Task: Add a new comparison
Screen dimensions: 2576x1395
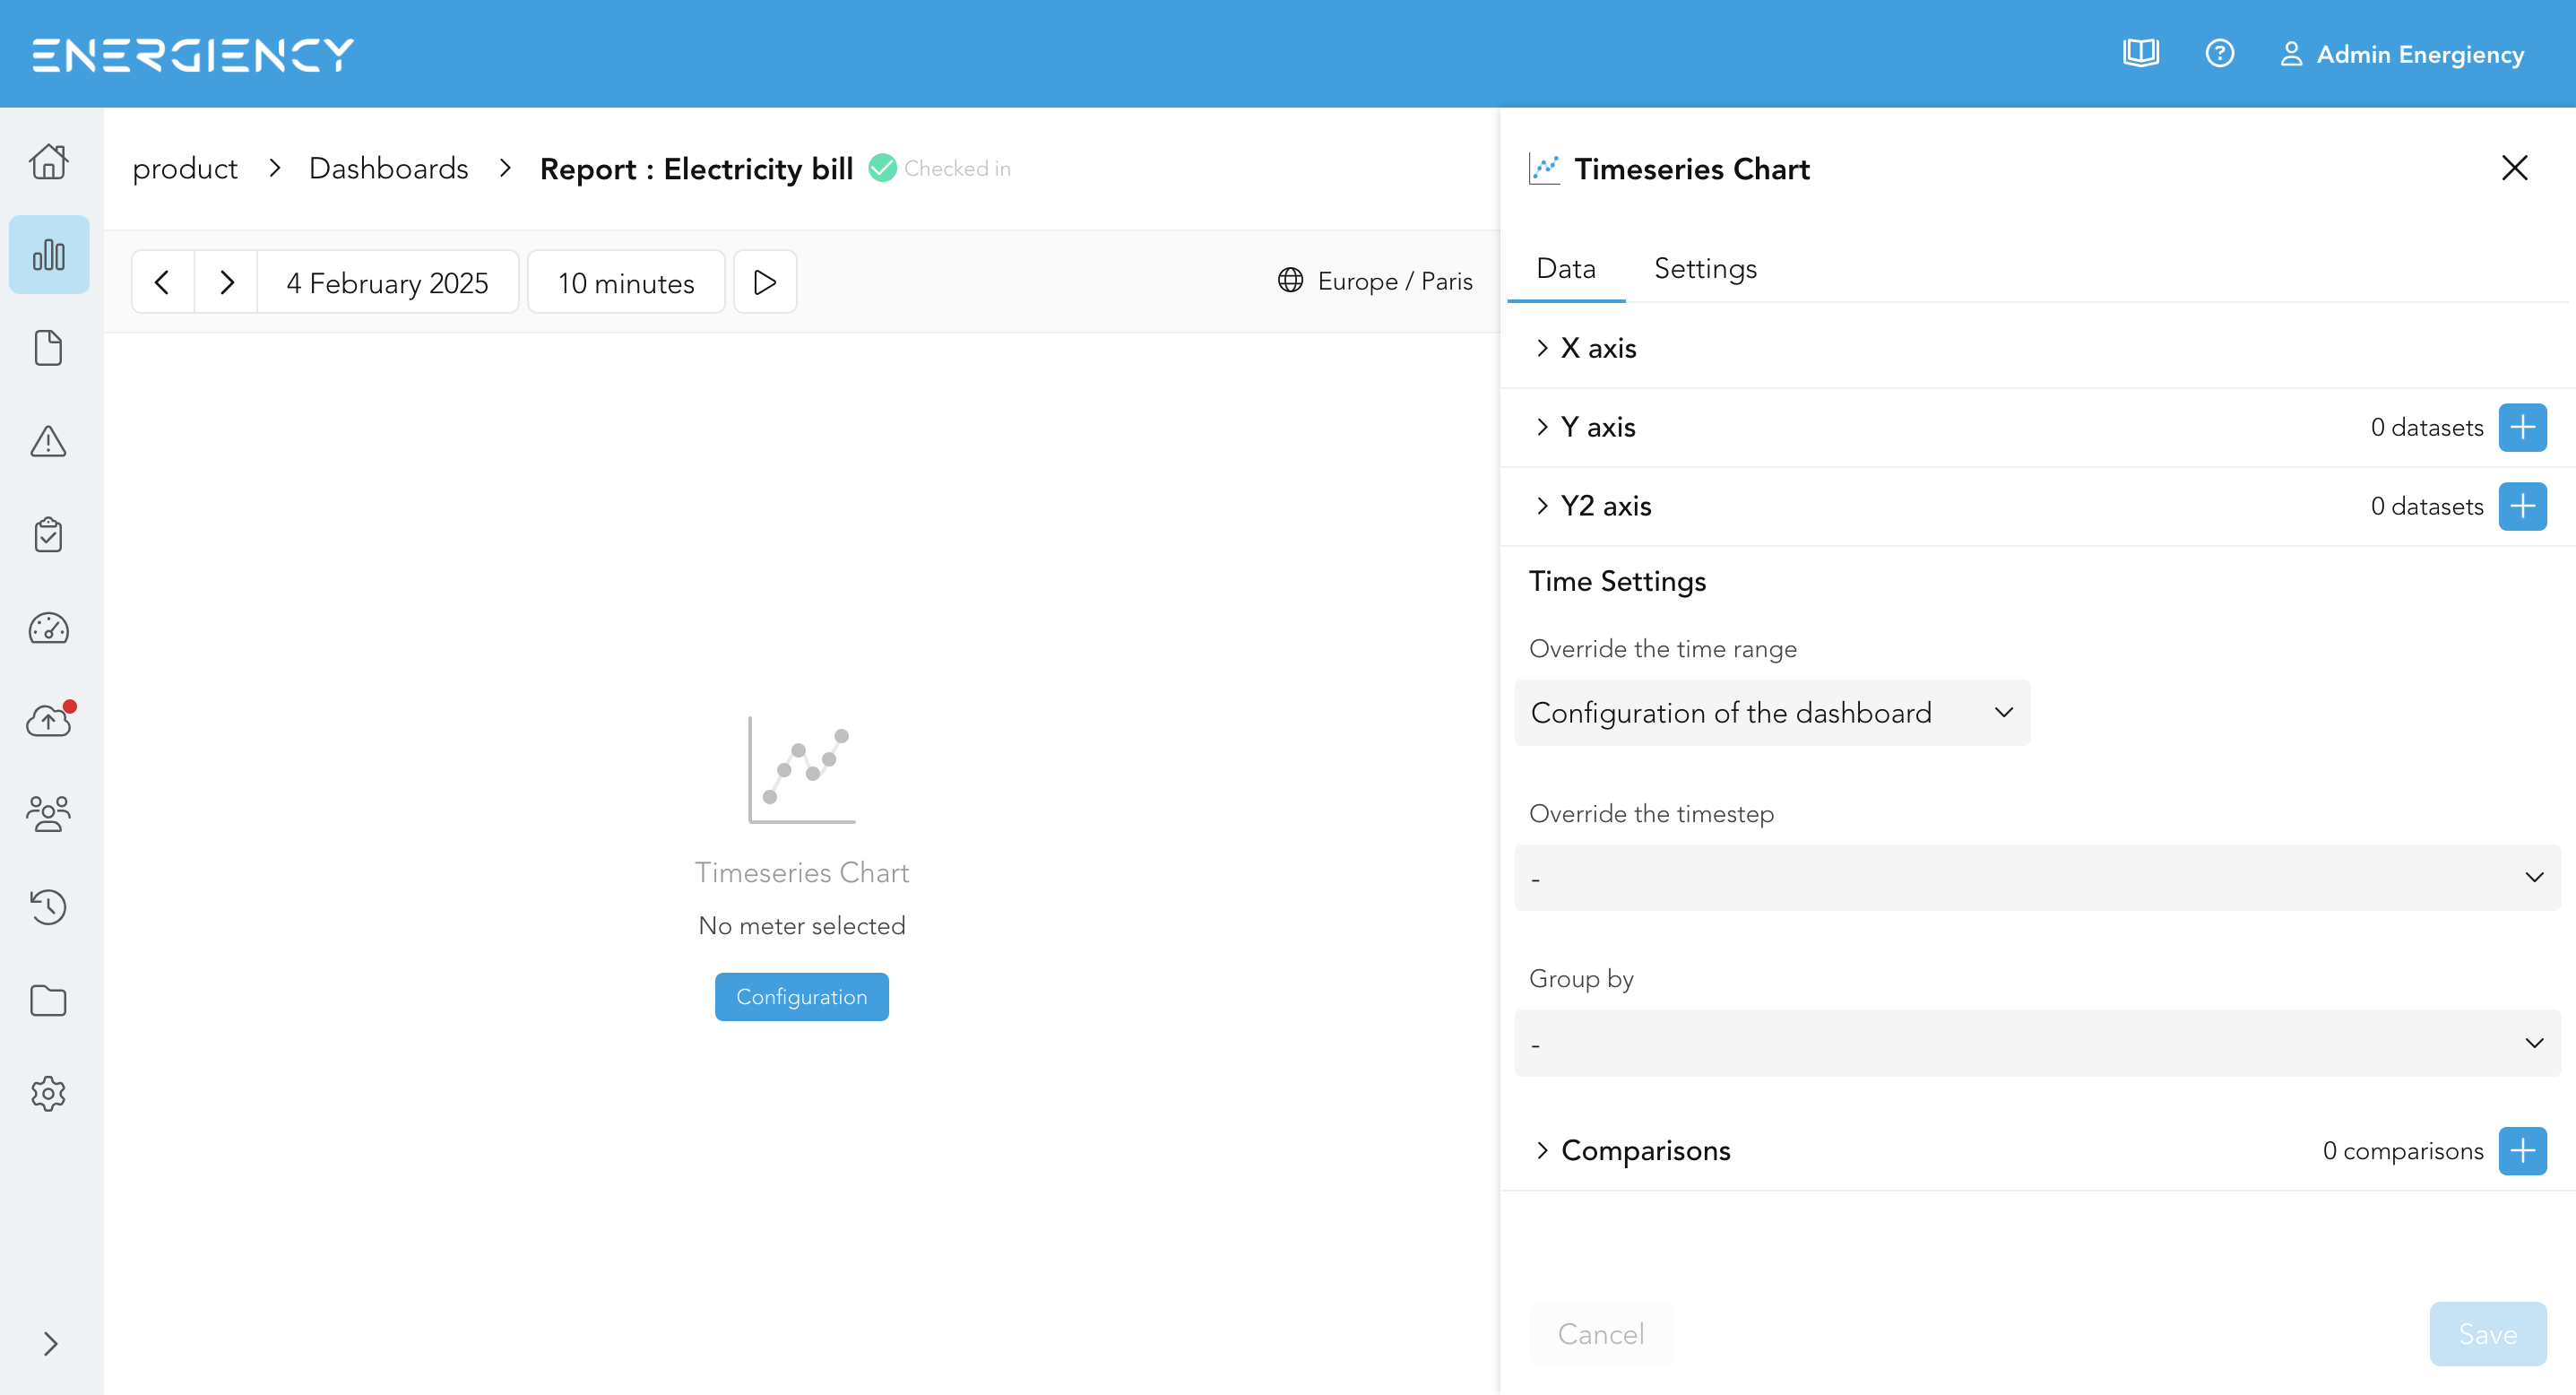Action: pyautogui.click(x=2523, y=1151)
